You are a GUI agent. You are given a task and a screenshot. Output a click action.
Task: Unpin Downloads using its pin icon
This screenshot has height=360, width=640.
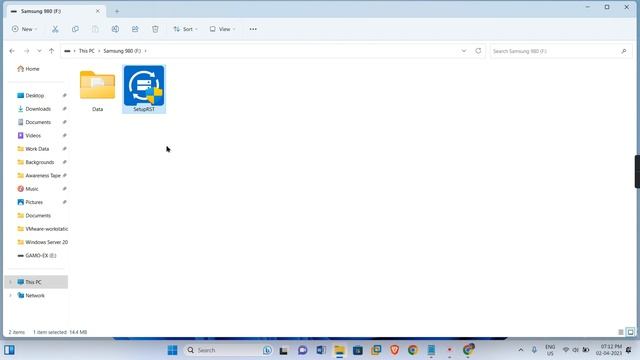64,109
